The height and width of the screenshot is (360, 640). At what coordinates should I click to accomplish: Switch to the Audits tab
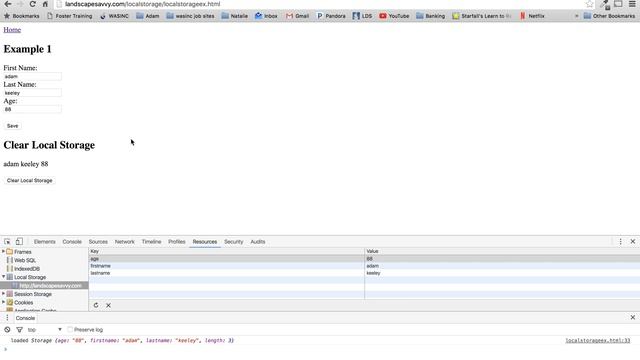click(258, 242)
